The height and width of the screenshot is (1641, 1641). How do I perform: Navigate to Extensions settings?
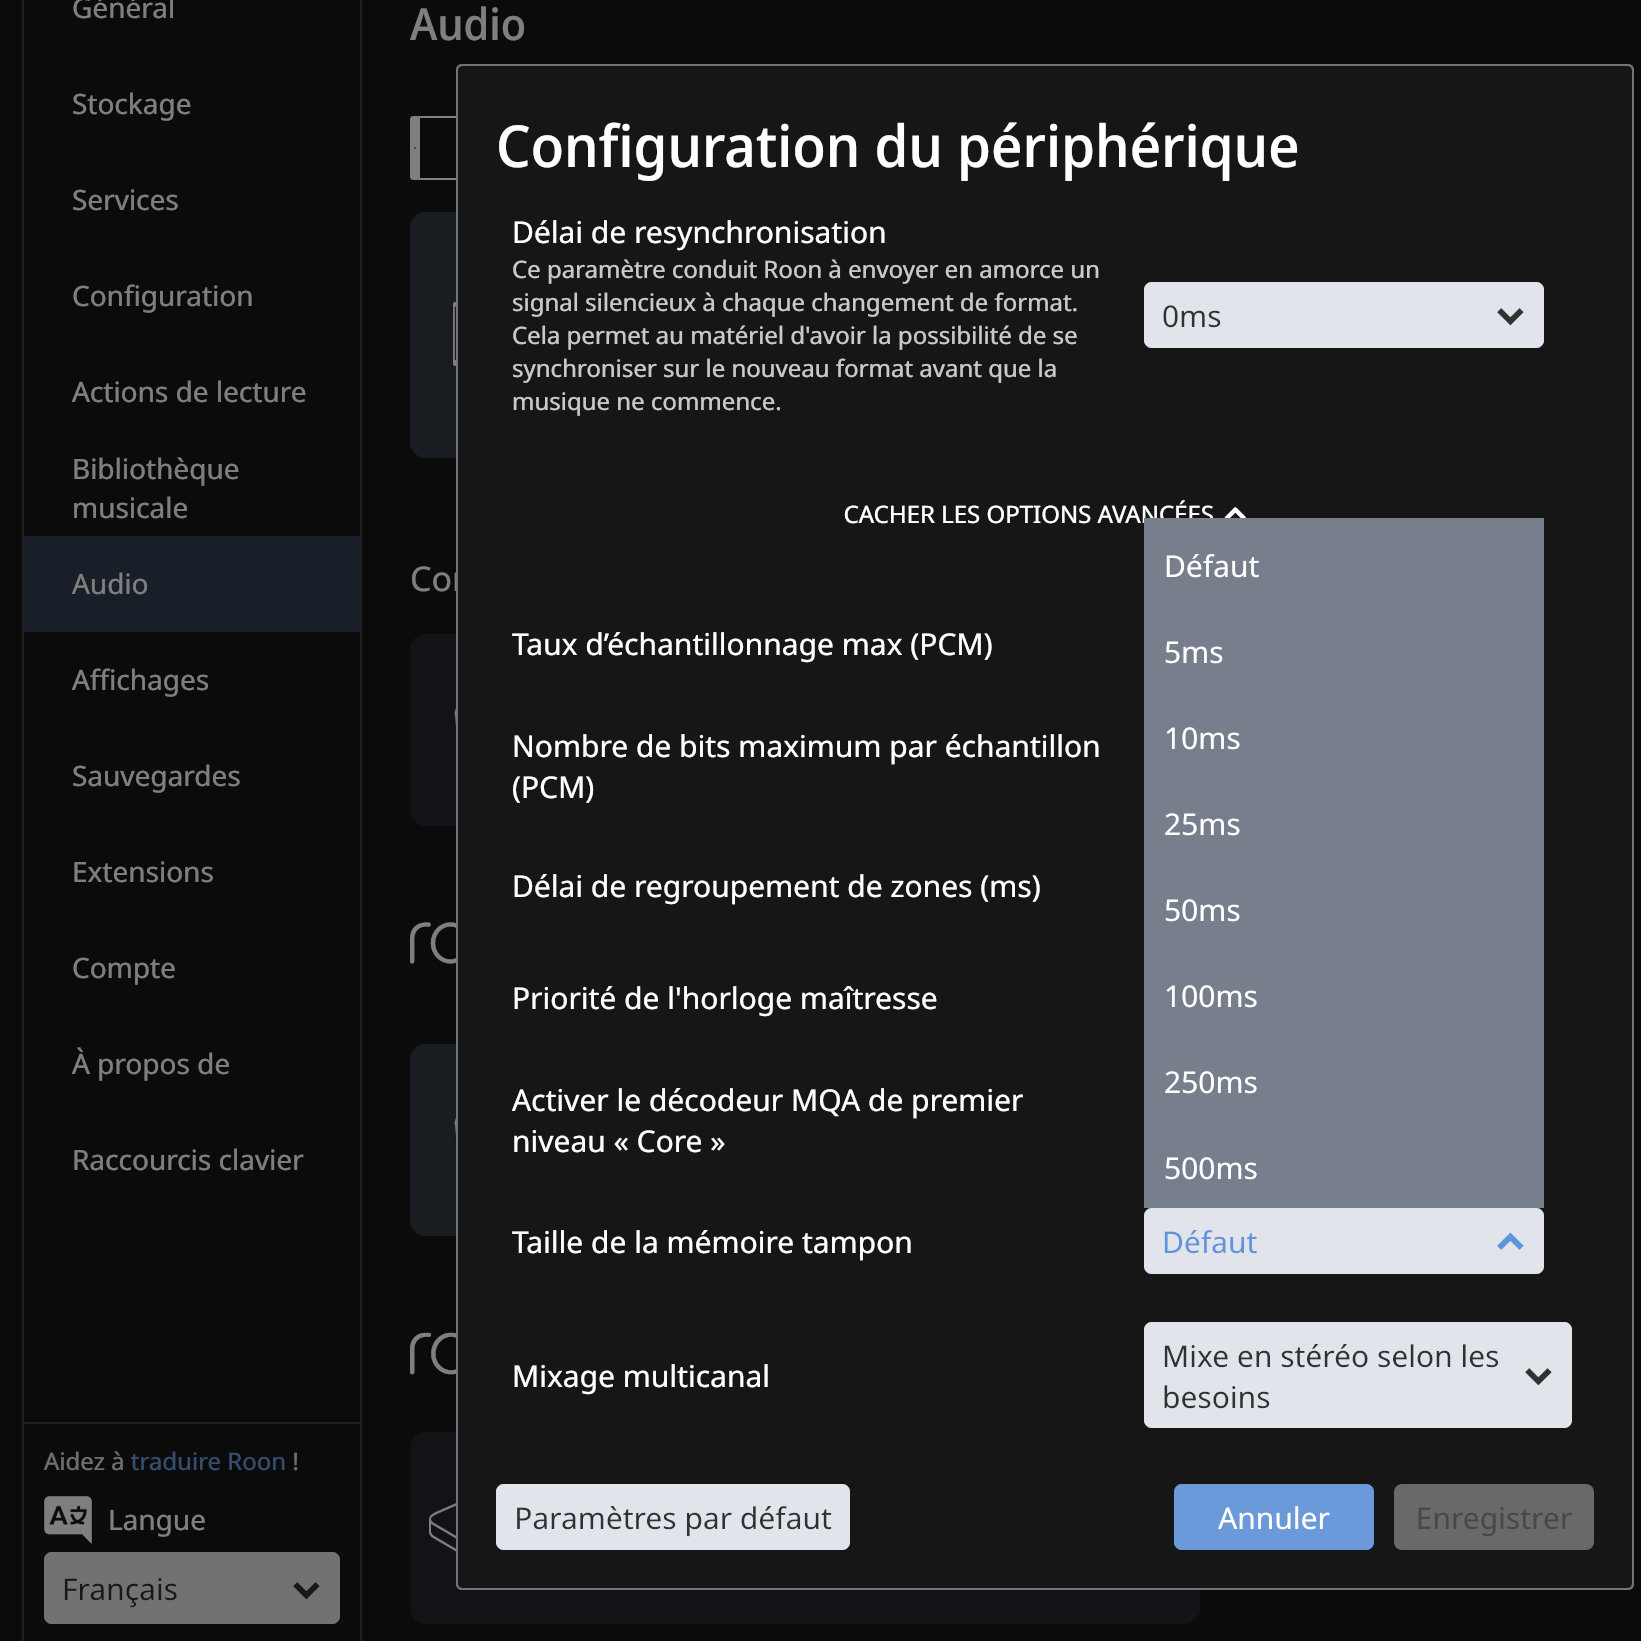(142, 872)
